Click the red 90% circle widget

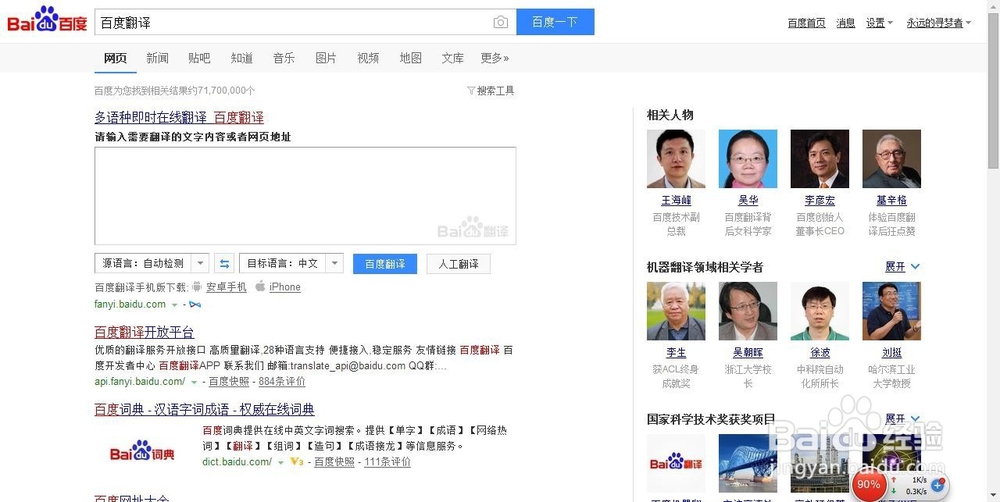point(868,484)
